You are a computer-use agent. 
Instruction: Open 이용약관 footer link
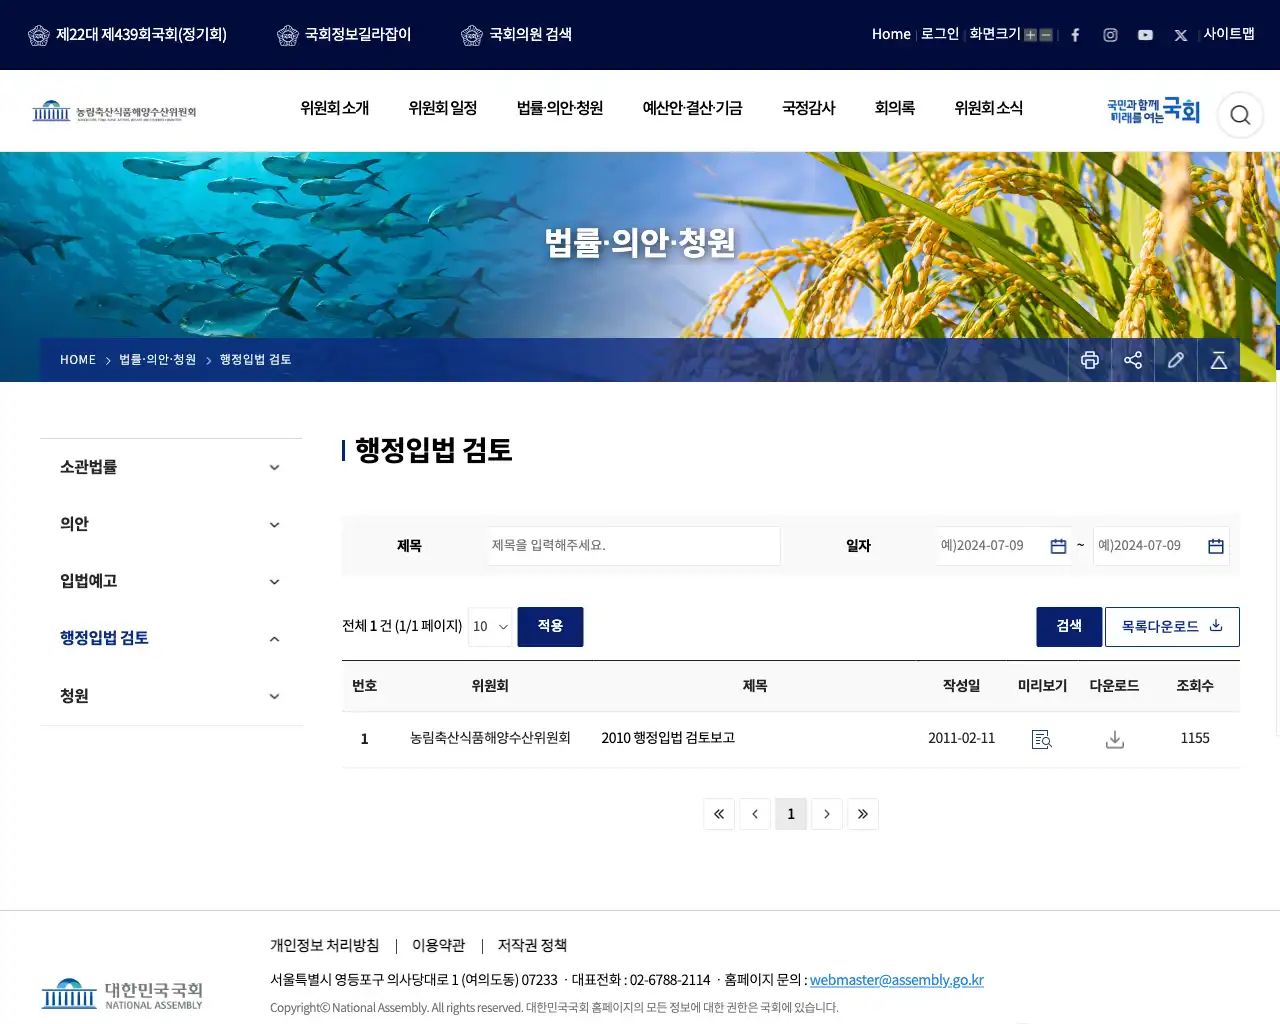click(x=439, y=946)
